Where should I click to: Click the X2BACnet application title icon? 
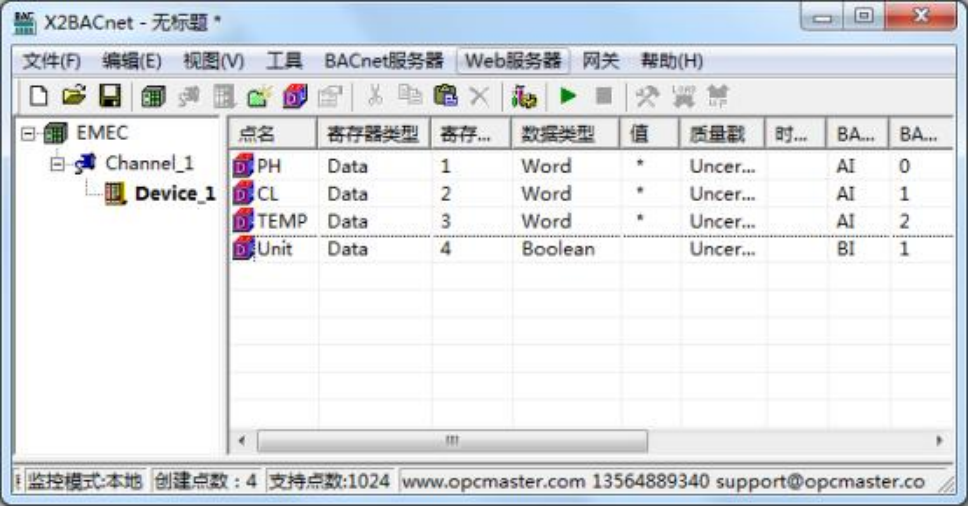pos(25,23)
